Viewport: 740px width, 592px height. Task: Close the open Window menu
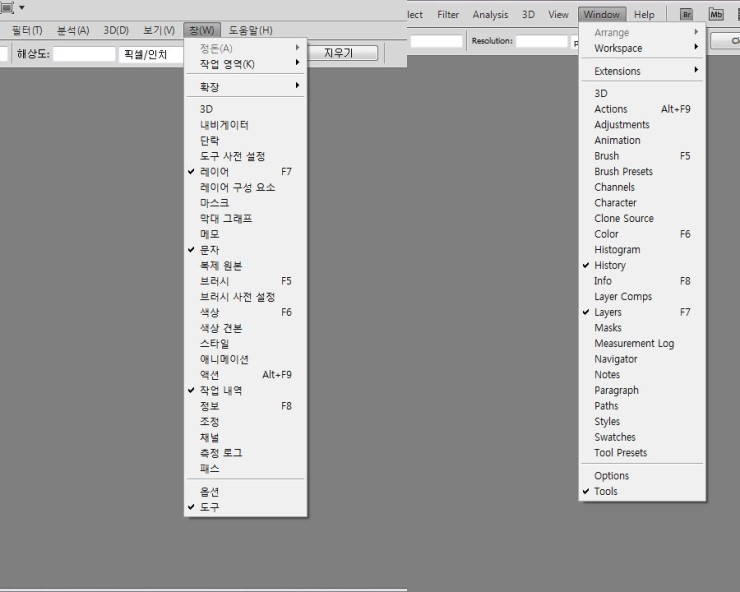pyautogui.click(x=602, y=15)
